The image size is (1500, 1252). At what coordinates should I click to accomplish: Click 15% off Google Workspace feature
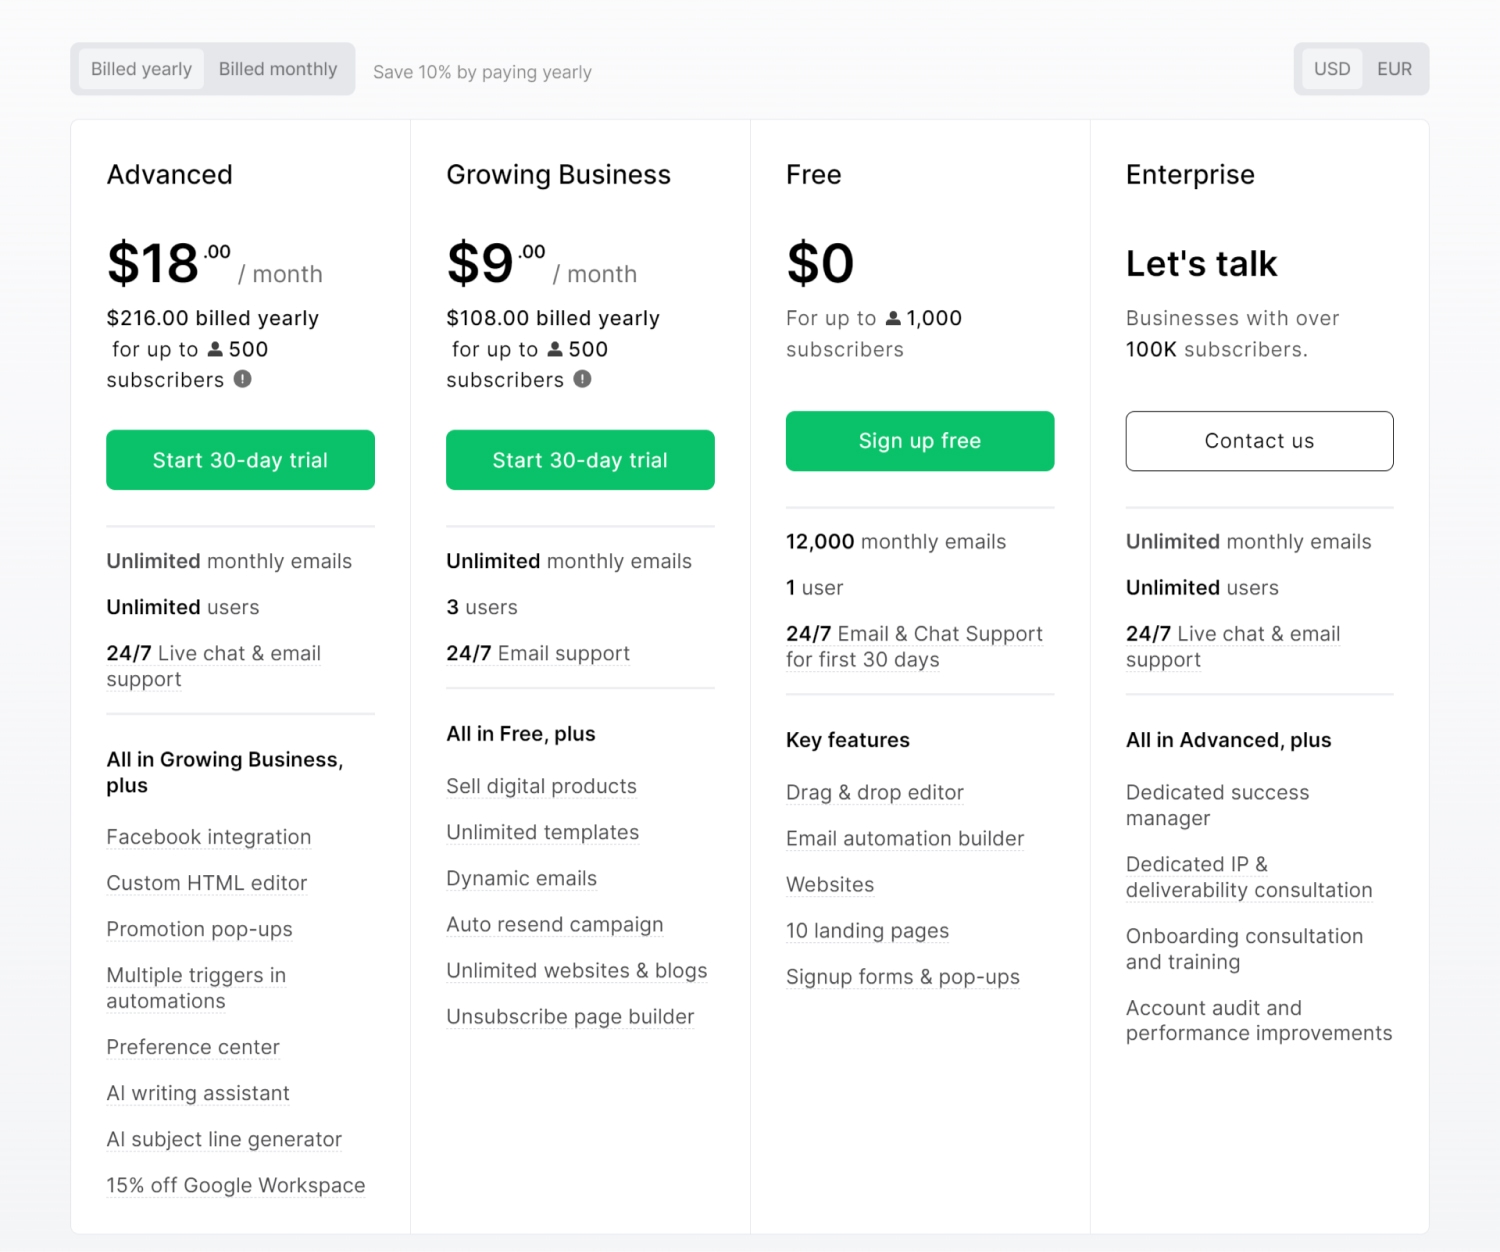coord(236,1185)
